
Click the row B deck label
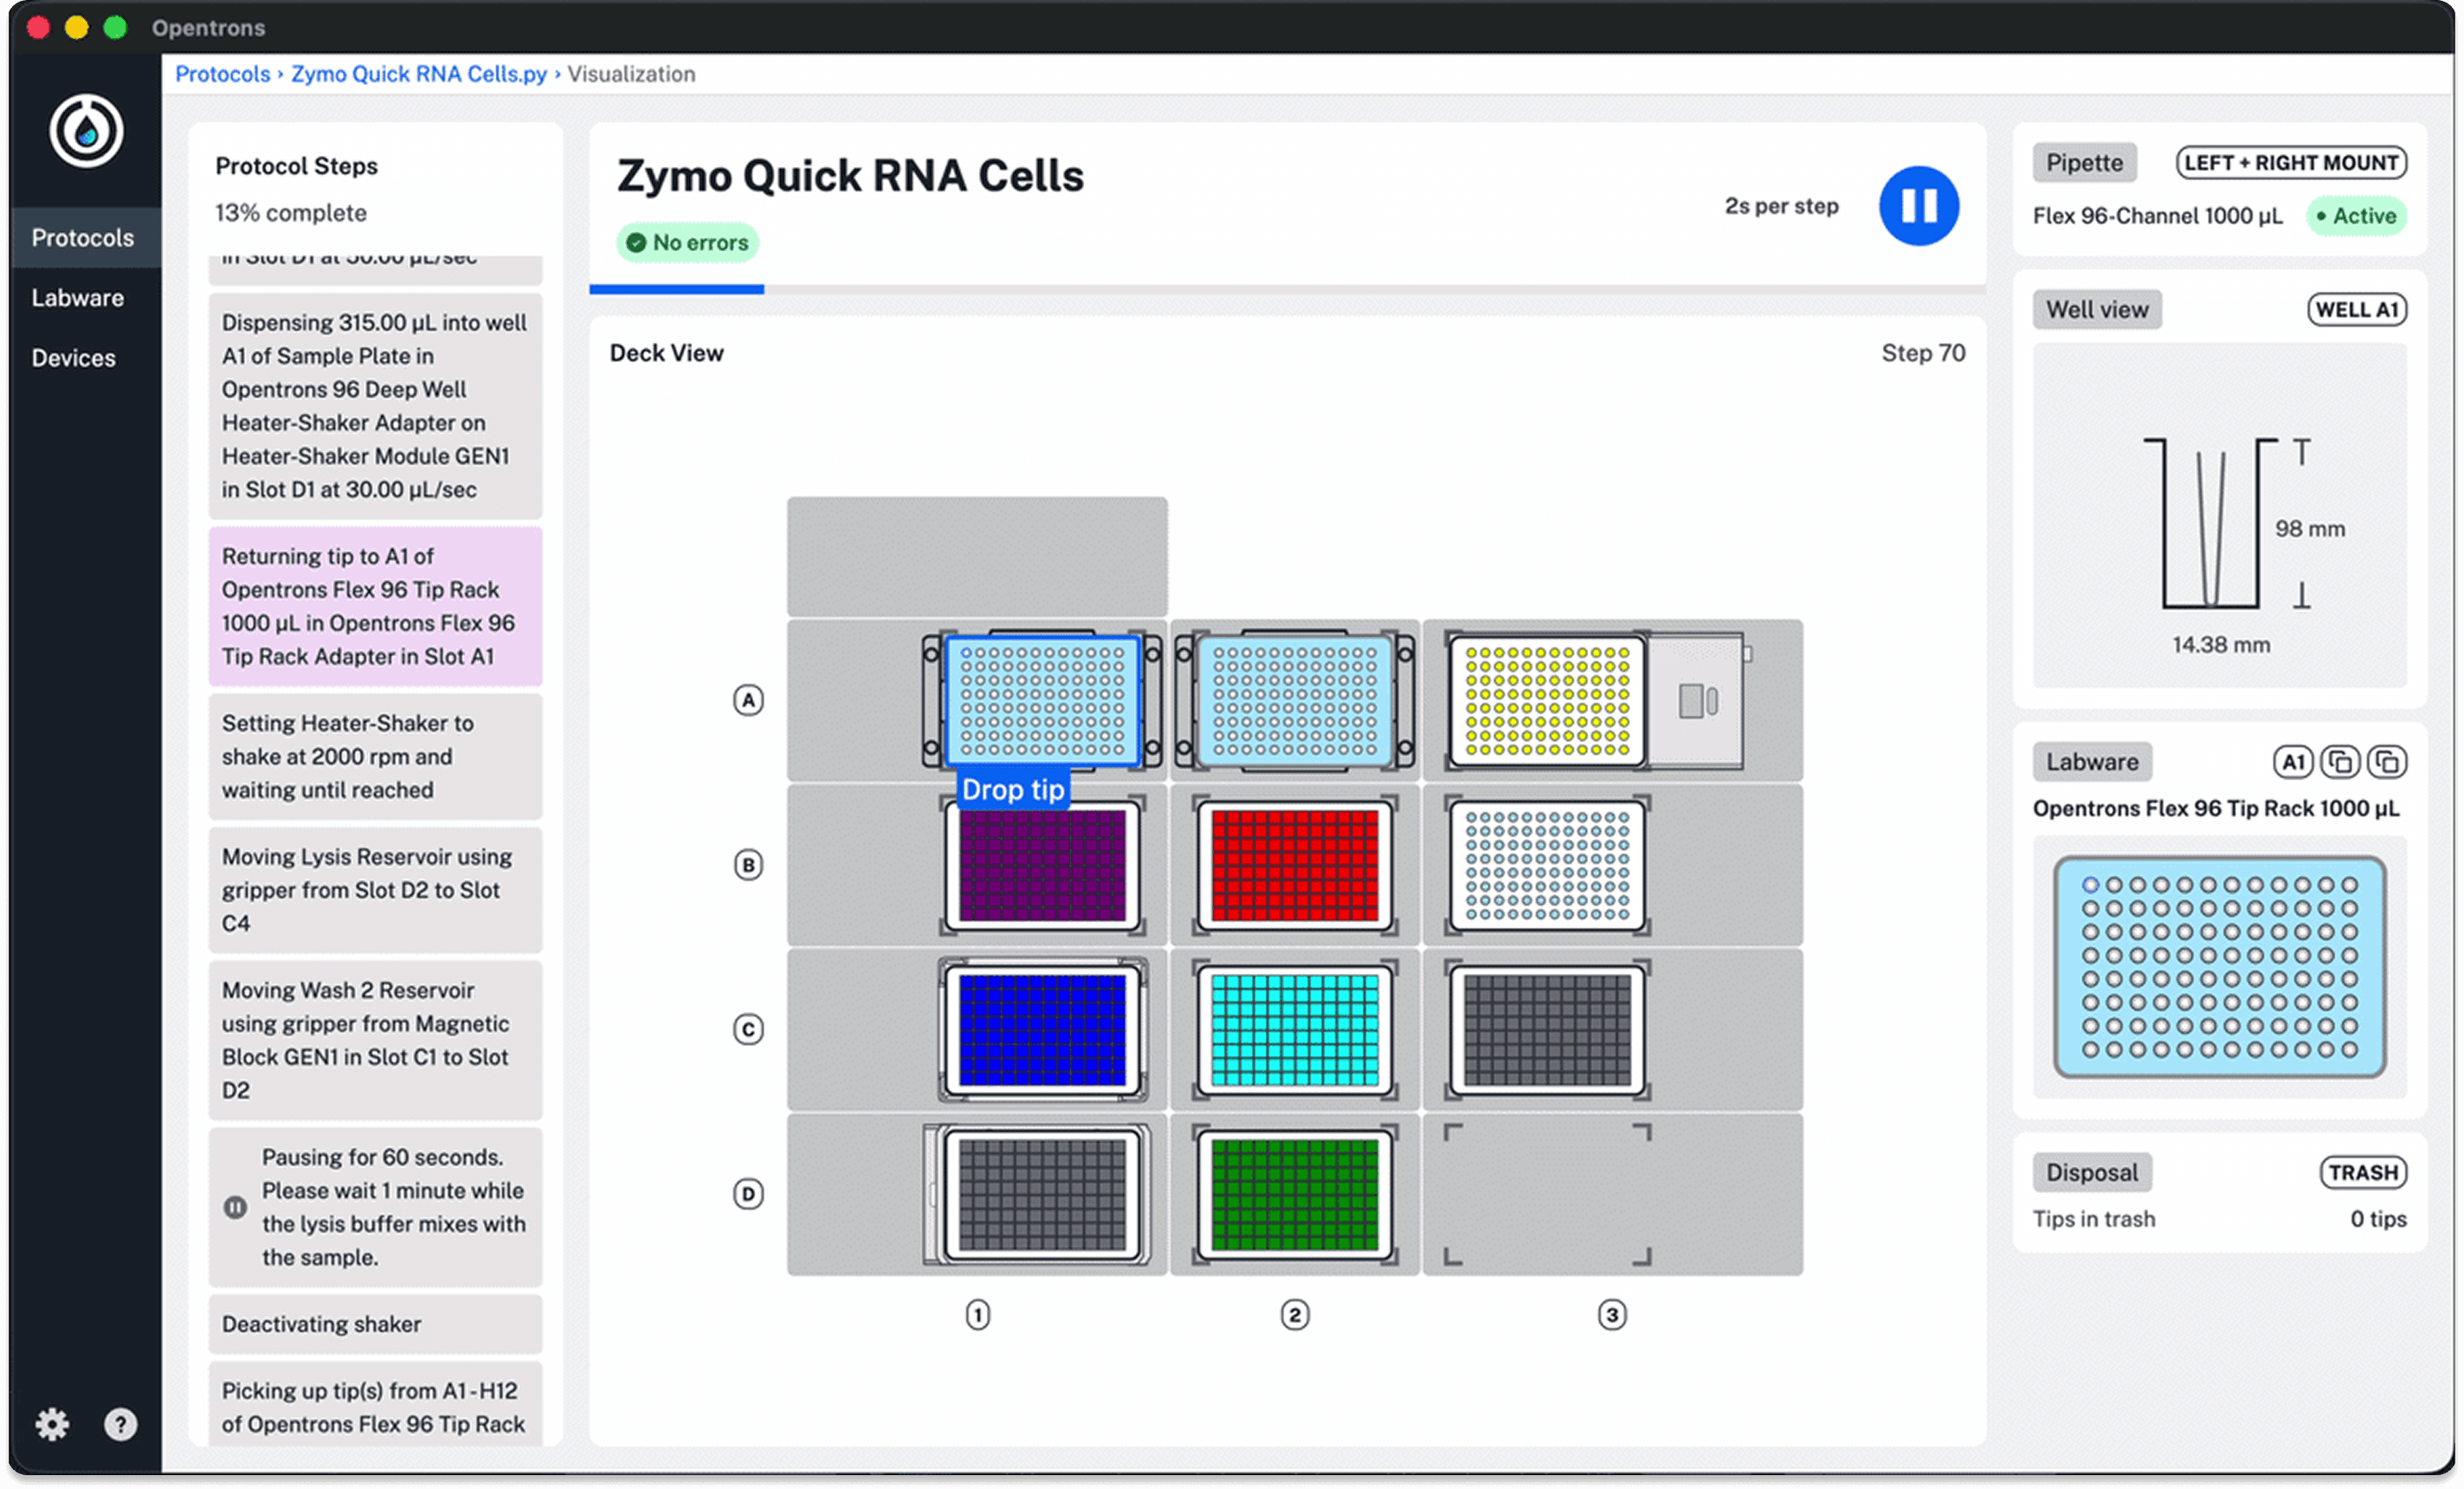[748, 865]
